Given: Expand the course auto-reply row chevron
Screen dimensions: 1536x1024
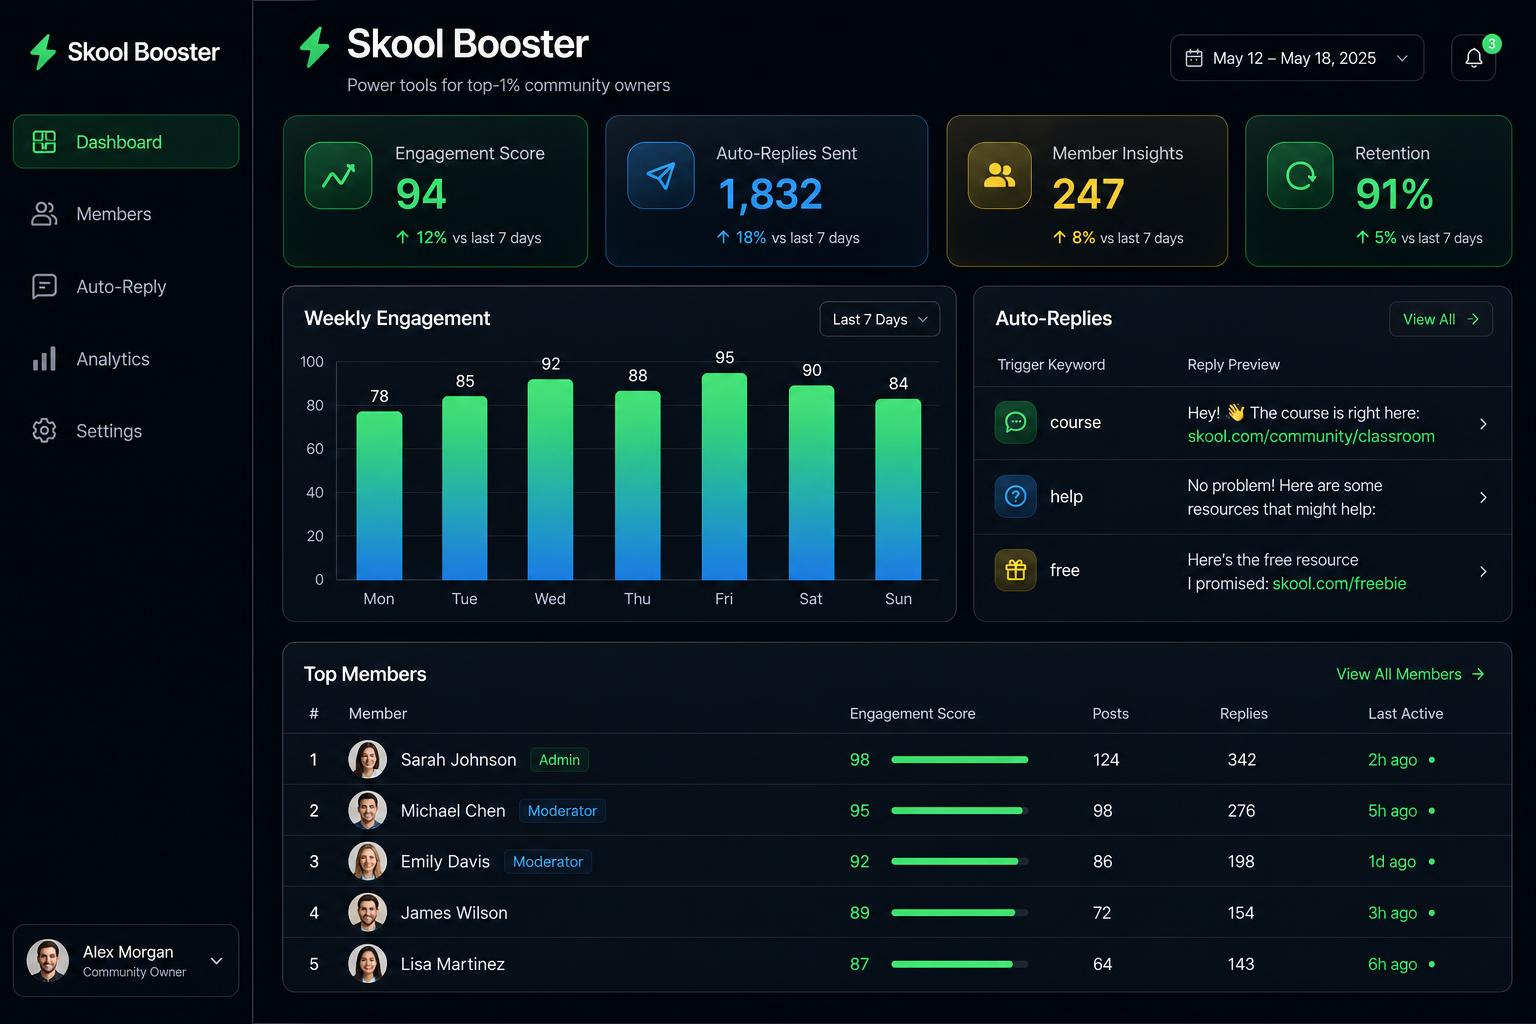Looking at the screenshot, I should 1483,424.
